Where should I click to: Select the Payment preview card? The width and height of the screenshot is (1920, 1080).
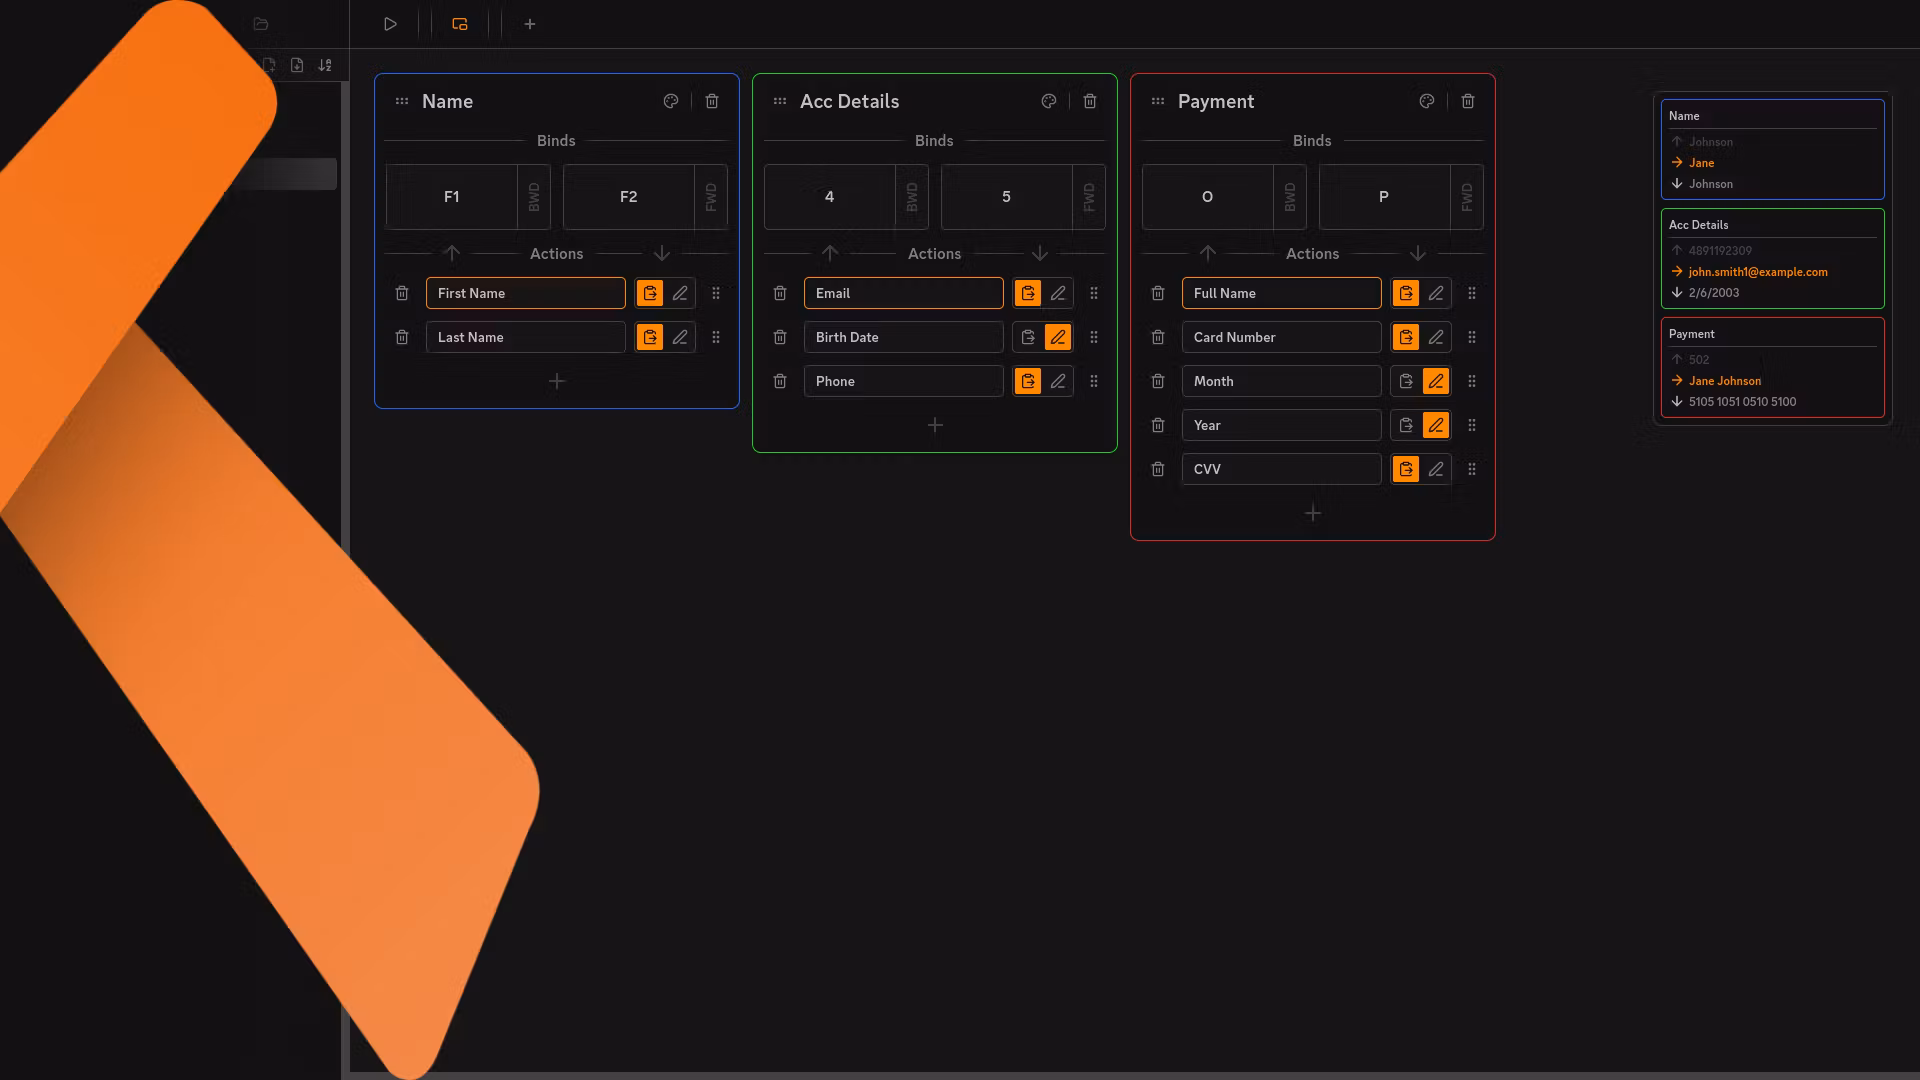(x=1772, y=367)
